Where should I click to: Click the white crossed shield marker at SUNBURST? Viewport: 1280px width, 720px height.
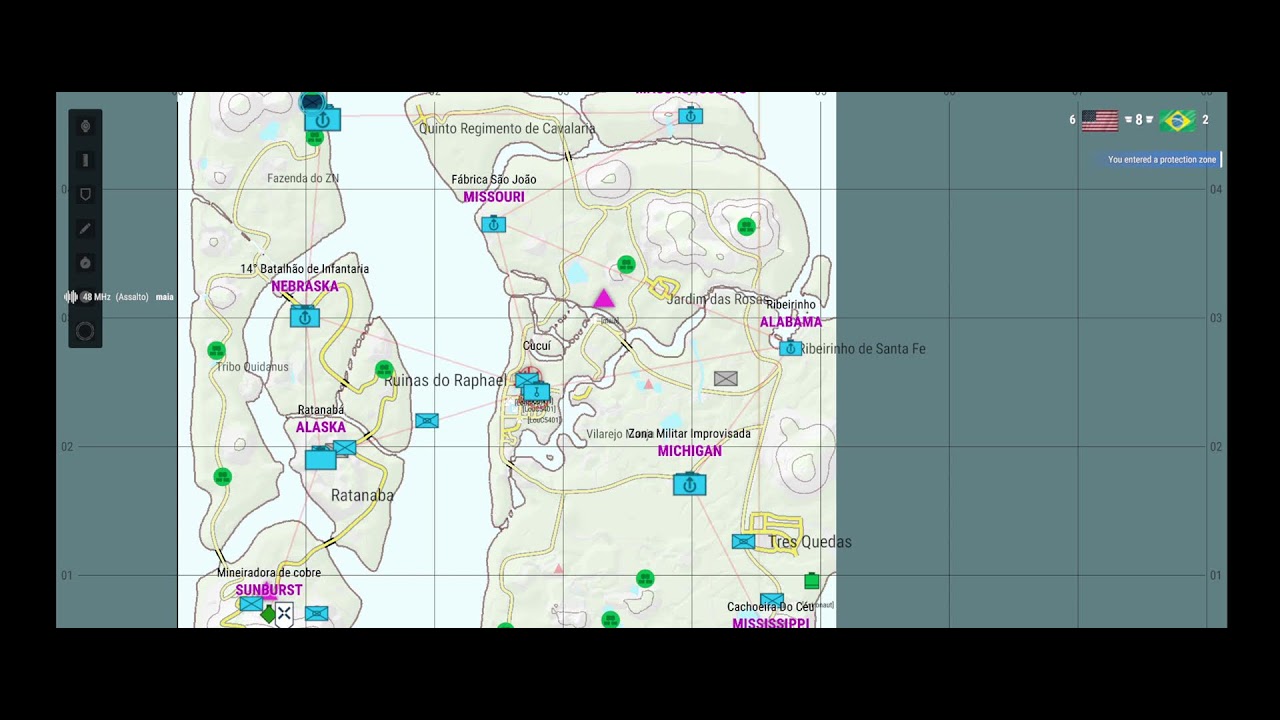pyautogui.click(x=284, y=613)
